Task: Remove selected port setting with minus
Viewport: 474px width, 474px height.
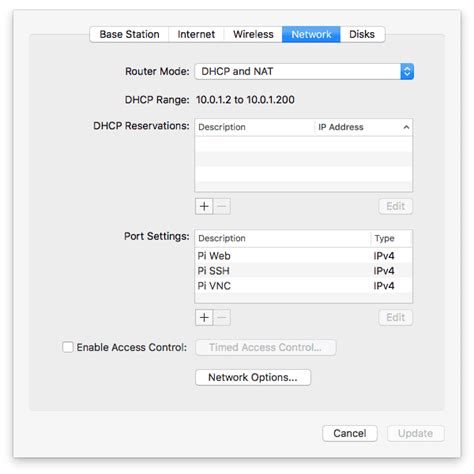Action: 222,317
